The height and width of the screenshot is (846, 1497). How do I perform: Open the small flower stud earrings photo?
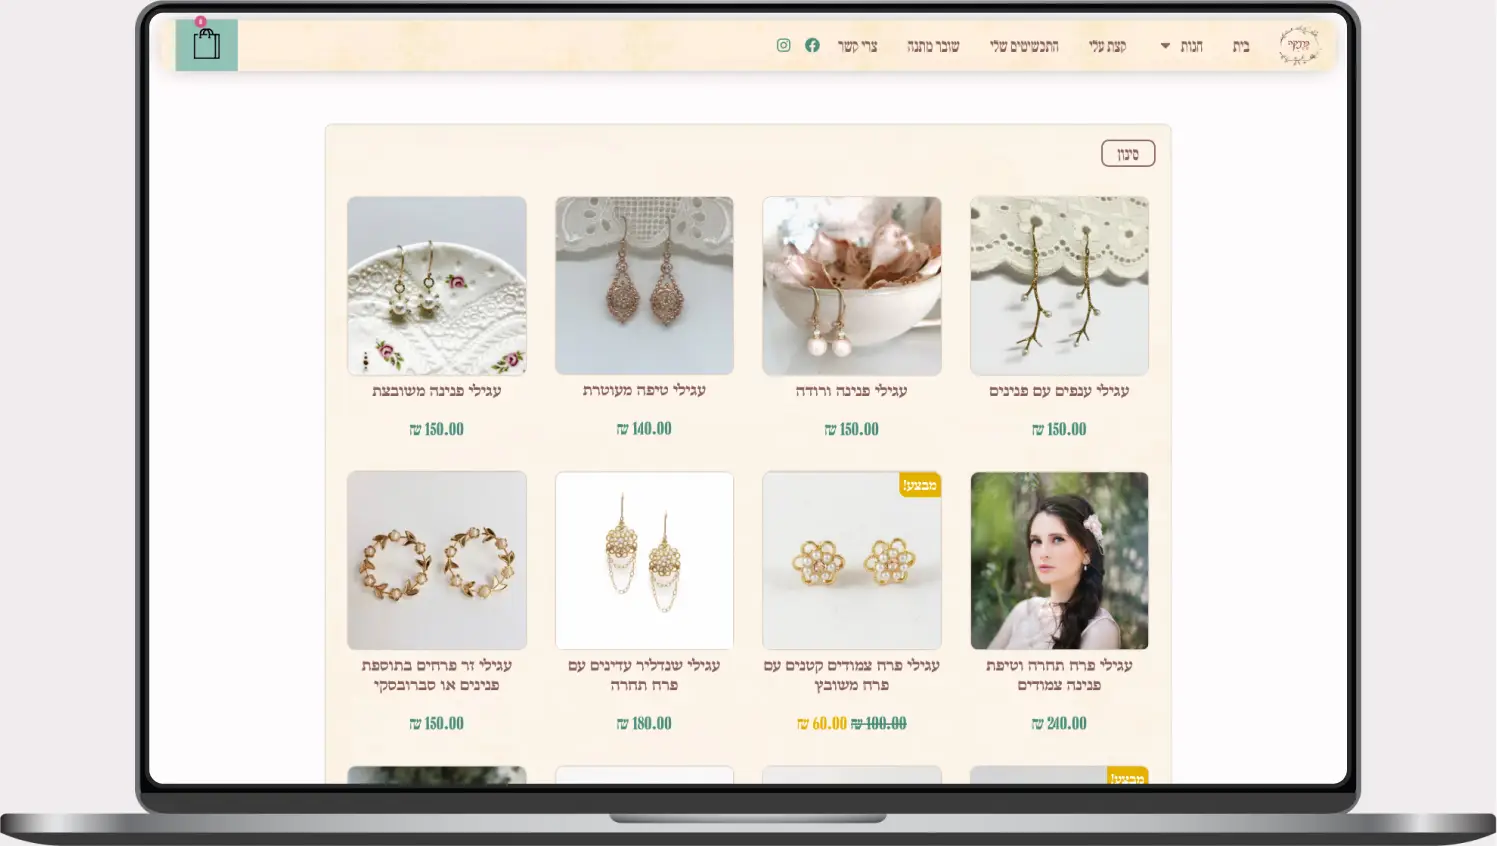(852, 561)
